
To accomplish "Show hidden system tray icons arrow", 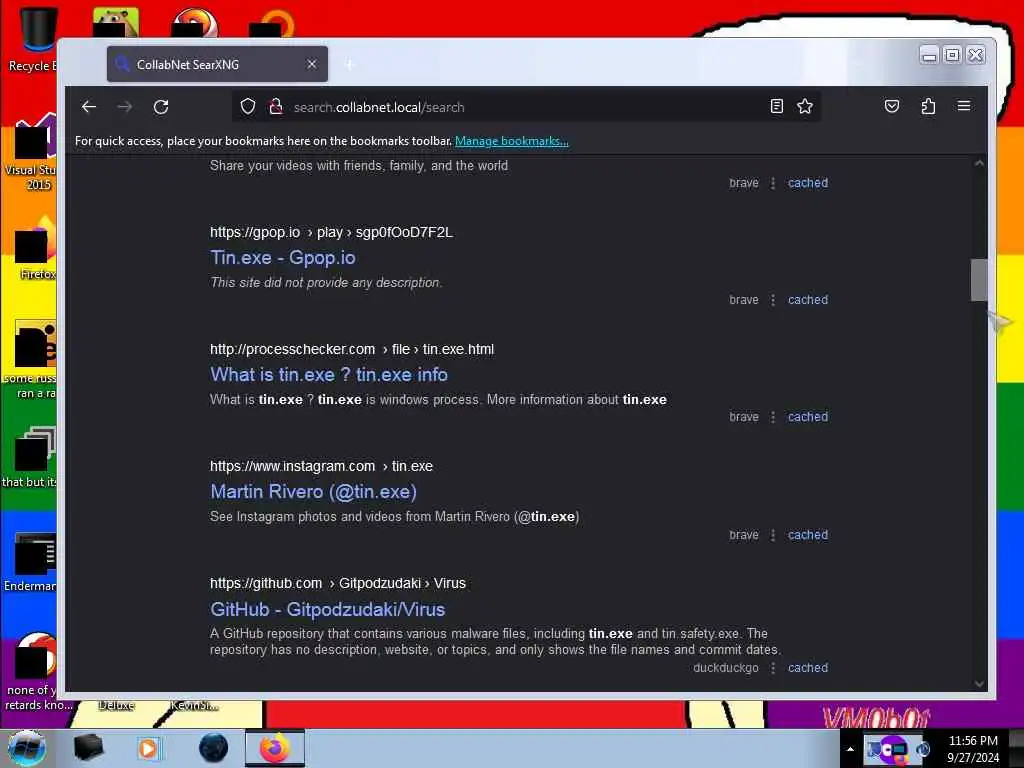I will [x=850, y=749].
